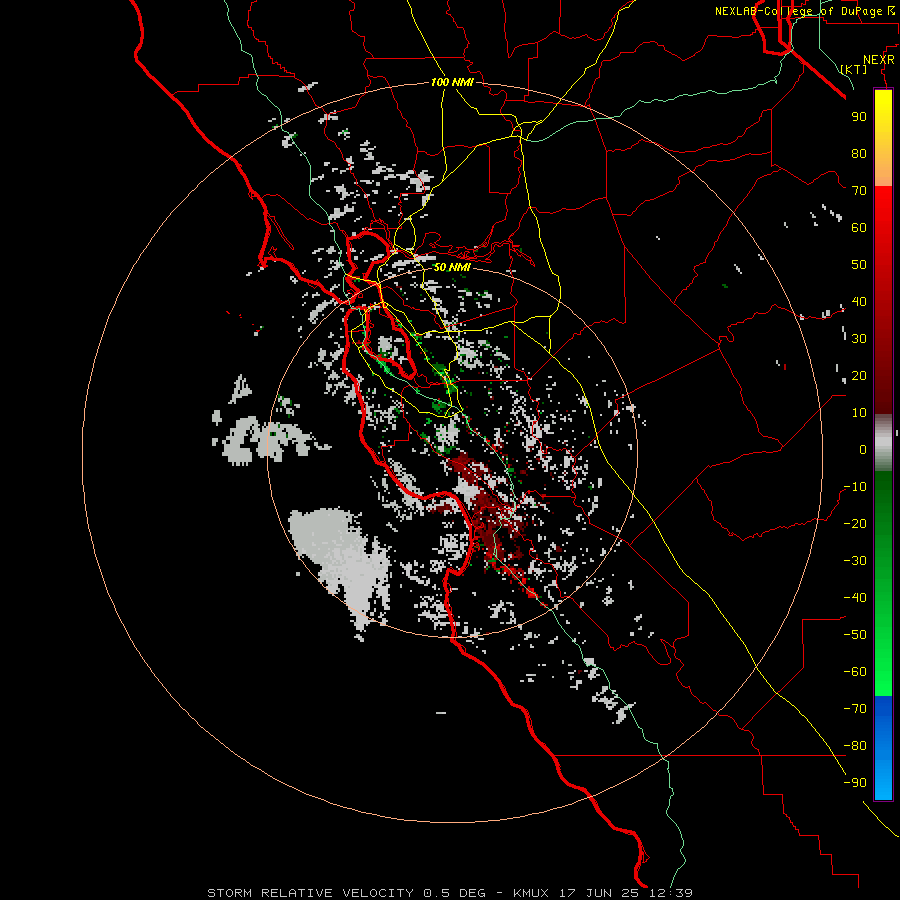The height and width of the screenshot is (900, 900).
Task: Click the -10 value on velocity scale
Action: (855, 487)
